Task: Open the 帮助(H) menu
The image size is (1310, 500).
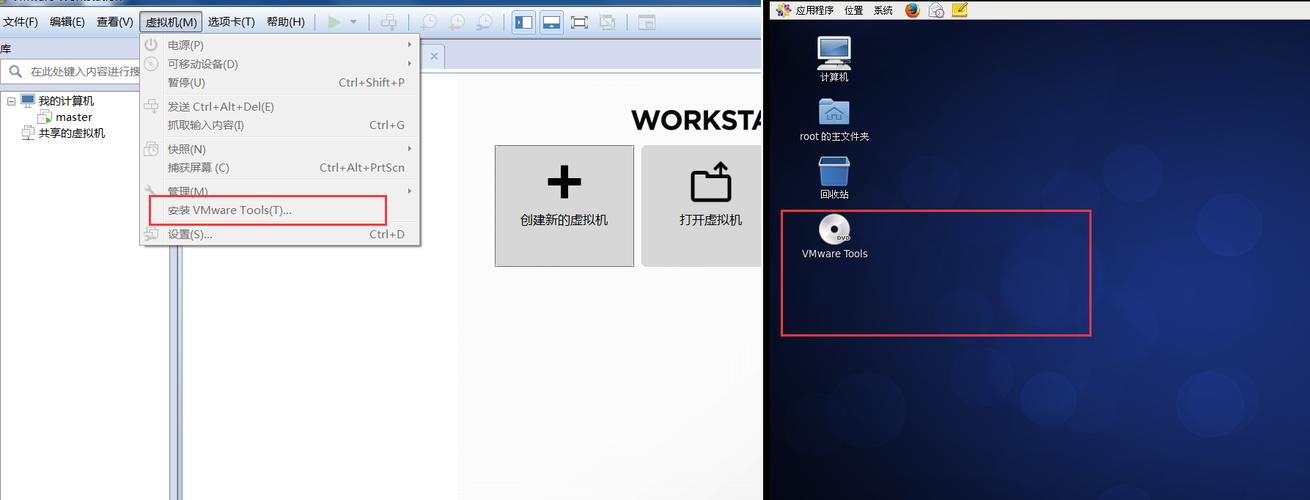Action: pyautogui.click(x=286, y=22)
